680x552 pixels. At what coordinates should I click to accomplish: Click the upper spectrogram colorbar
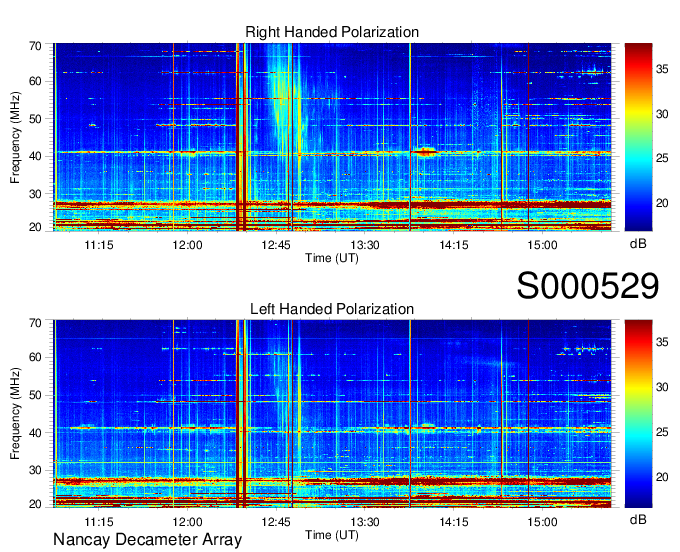pyautogui.click(x=638, y=137)
